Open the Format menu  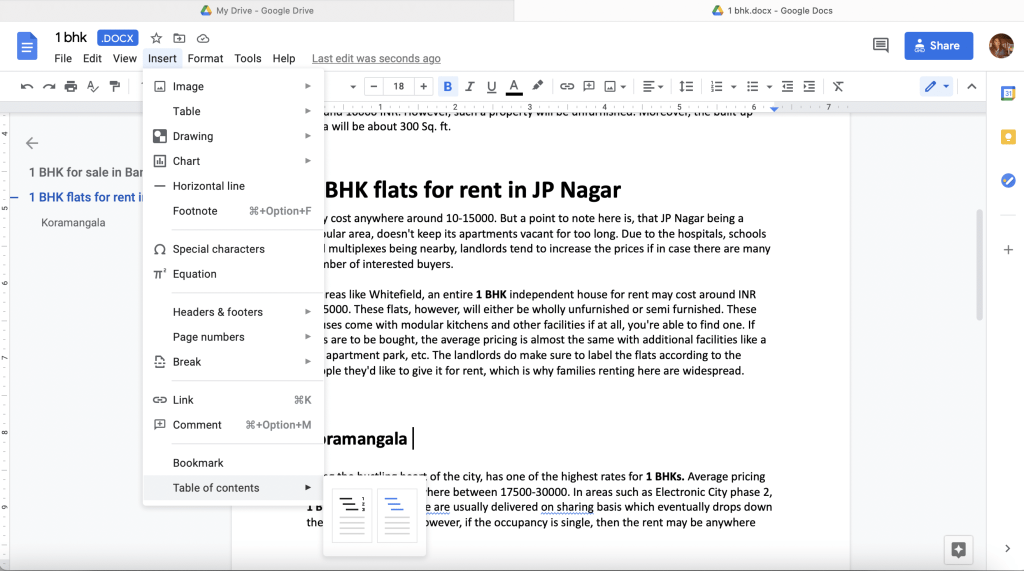205,58
